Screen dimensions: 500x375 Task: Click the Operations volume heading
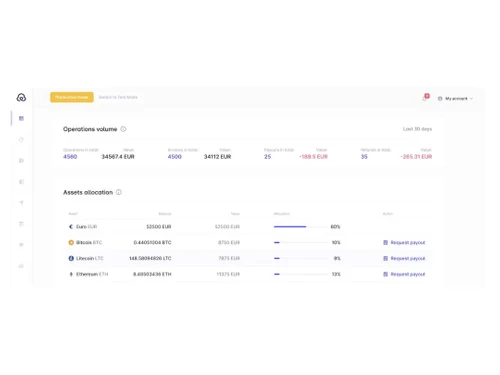coord(90,129)
